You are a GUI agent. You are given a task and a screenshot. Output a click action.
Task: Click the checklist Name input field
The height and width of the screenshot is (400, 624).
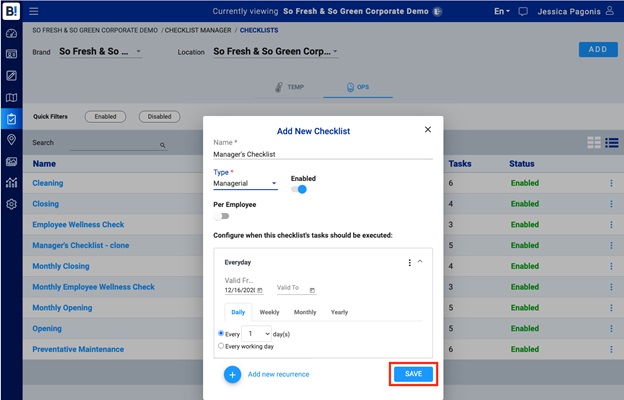323,154
